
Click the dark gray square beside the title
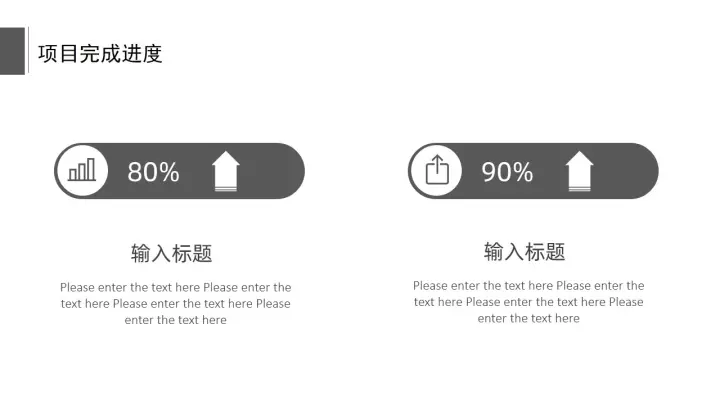tap(12, 51)
